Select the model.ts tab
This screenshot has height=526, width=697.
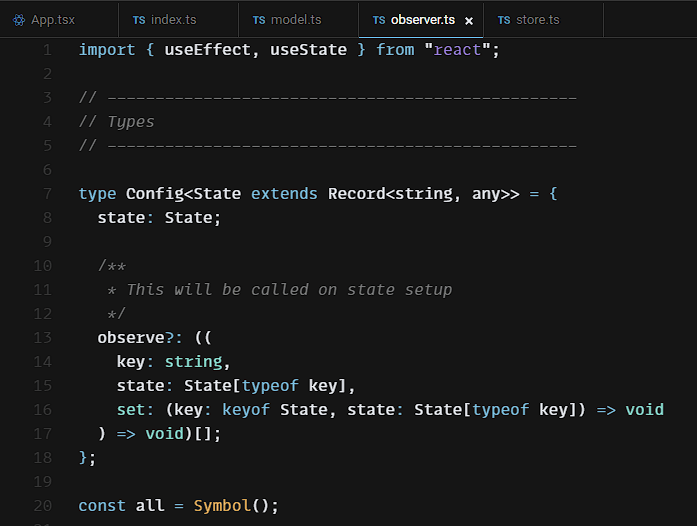[x=296, y=20]
